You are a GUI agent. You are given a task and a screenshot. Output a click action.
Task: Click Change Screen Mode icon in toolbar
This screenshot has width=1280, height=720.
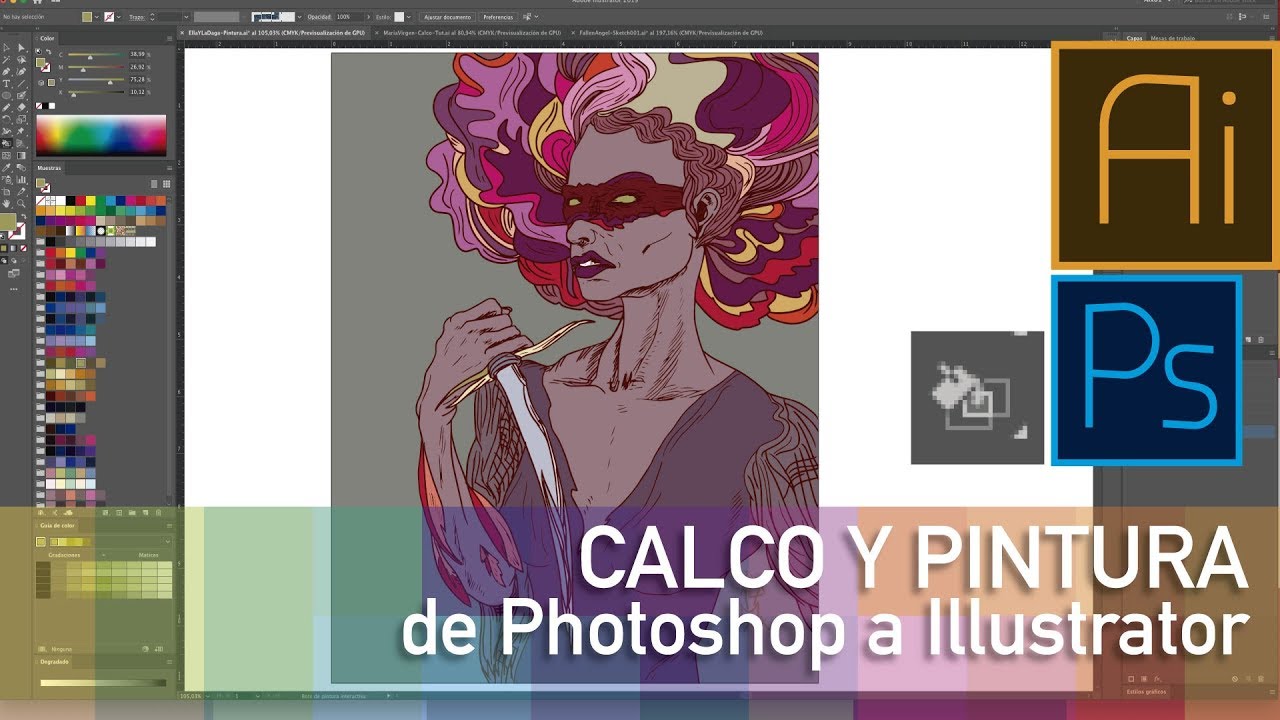[x=14, y=274]
